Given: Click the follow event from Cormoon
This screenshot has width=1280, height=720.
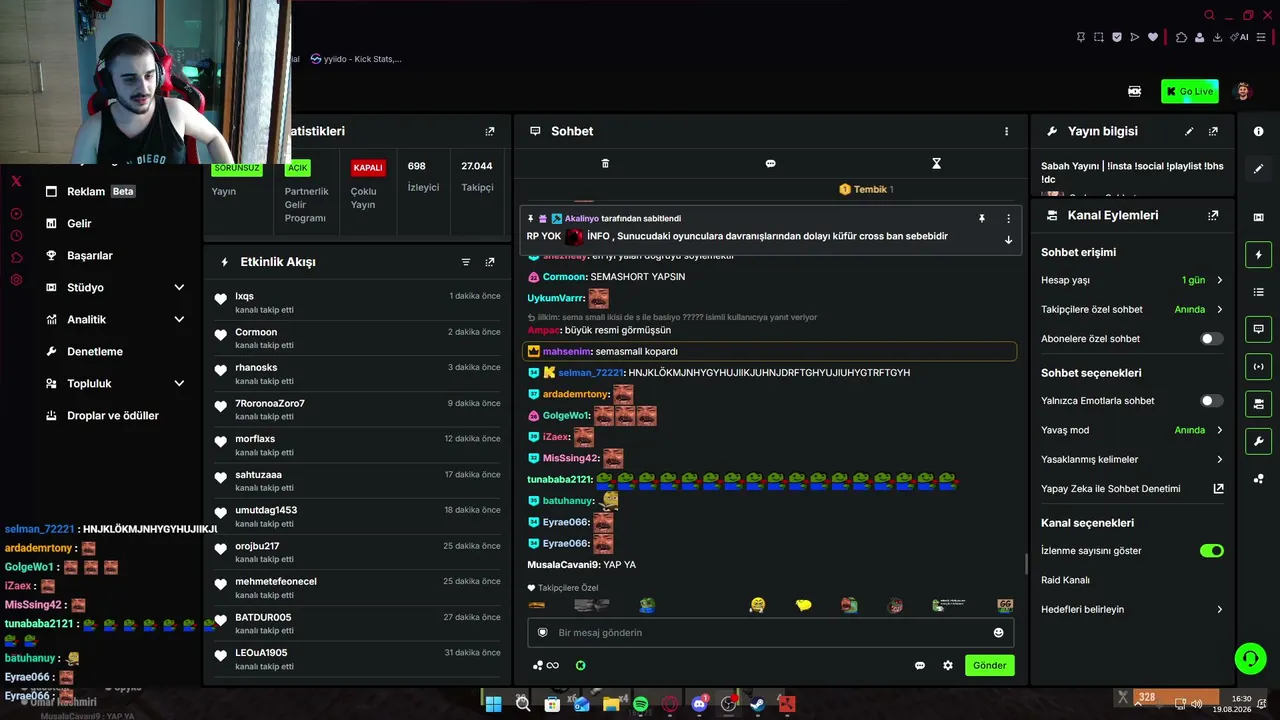Looking at the screenshot, I should (x=357, y=338).
